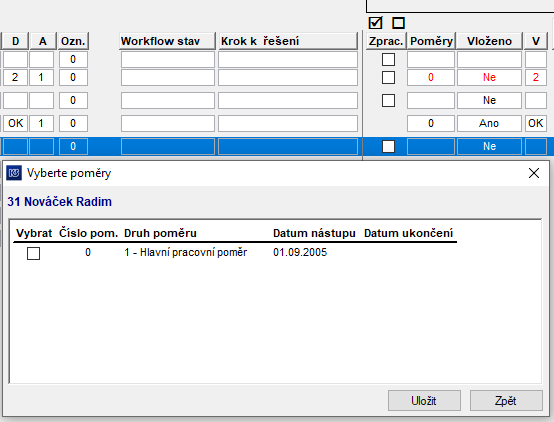The width and height of the screenshot is (554, 422).
Task: Click the Krok k řešení field in highlighted row
Action: pos(288,146)
